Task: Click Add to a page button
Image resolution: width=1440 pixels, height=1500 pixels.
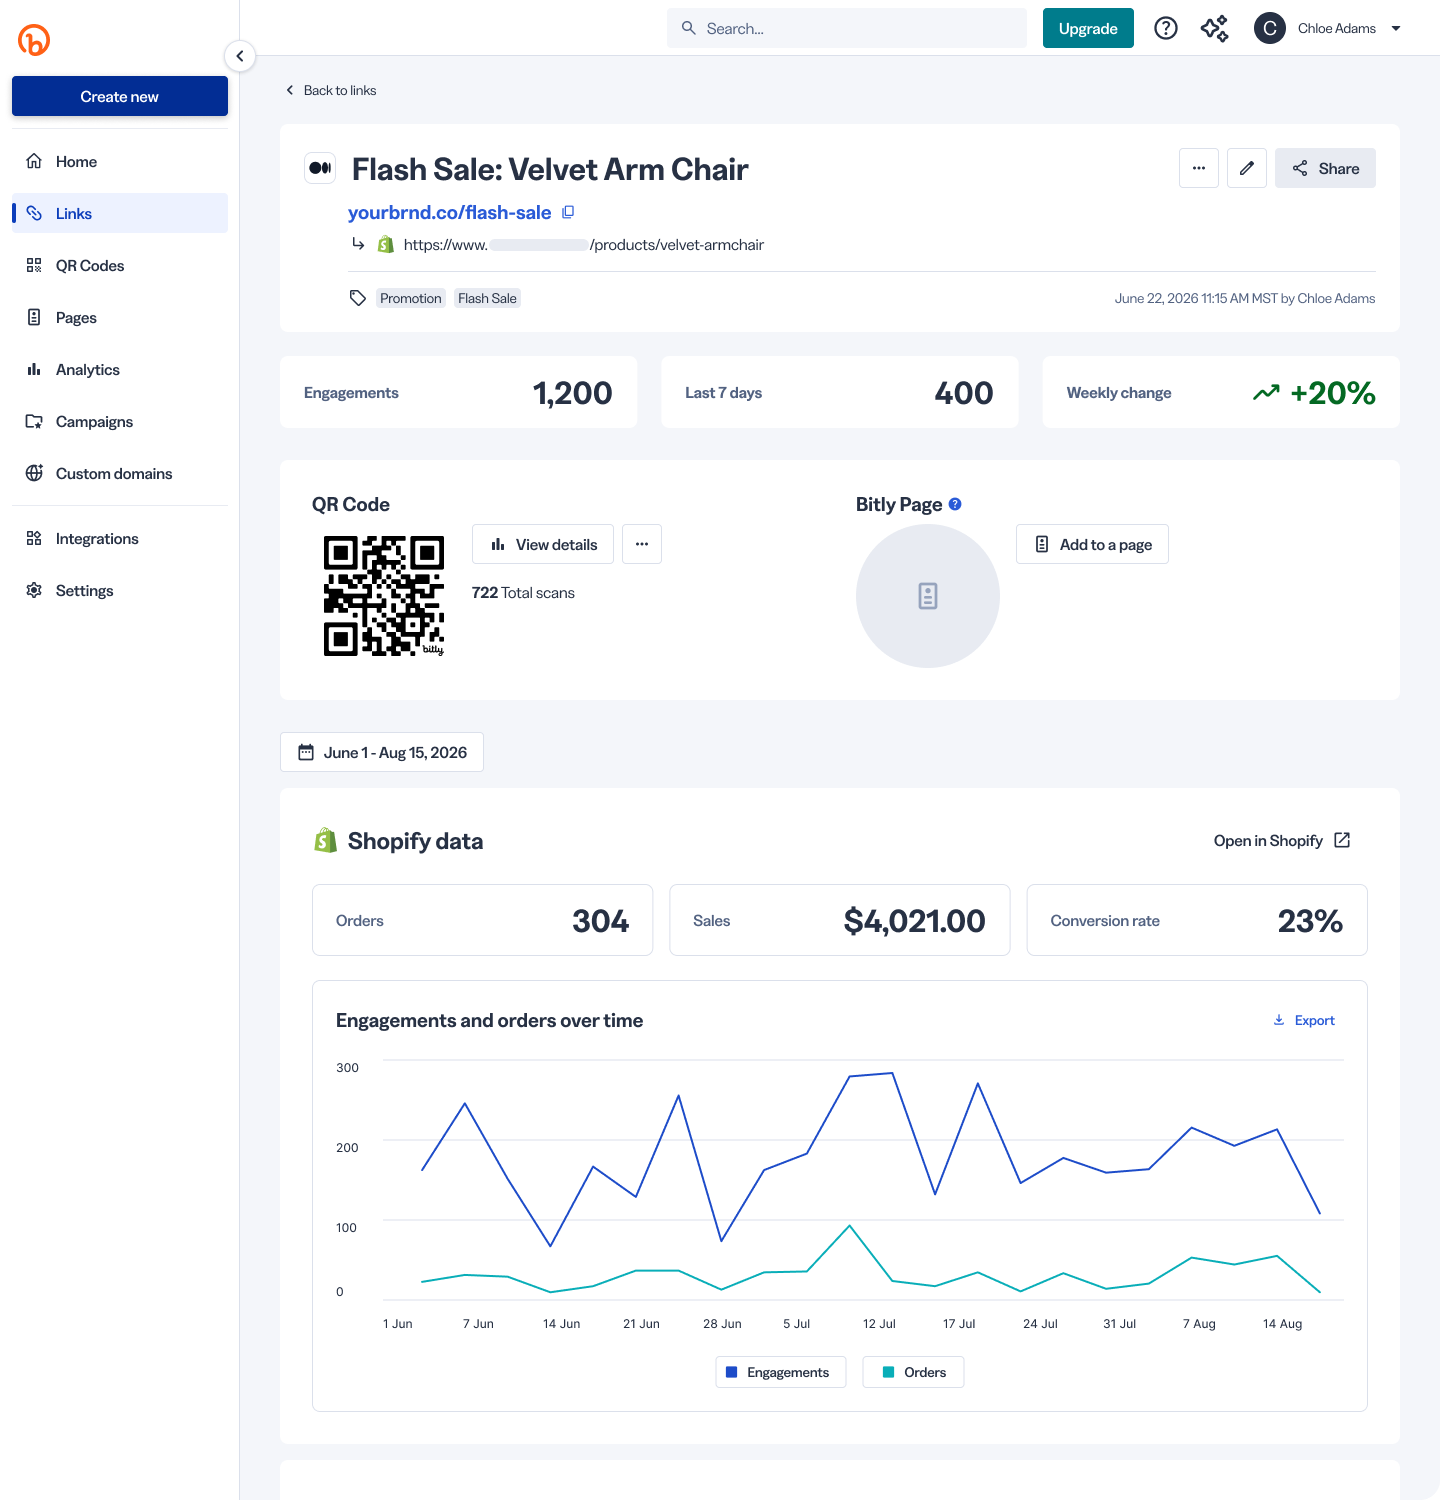Action: (x=1092, y=544)
